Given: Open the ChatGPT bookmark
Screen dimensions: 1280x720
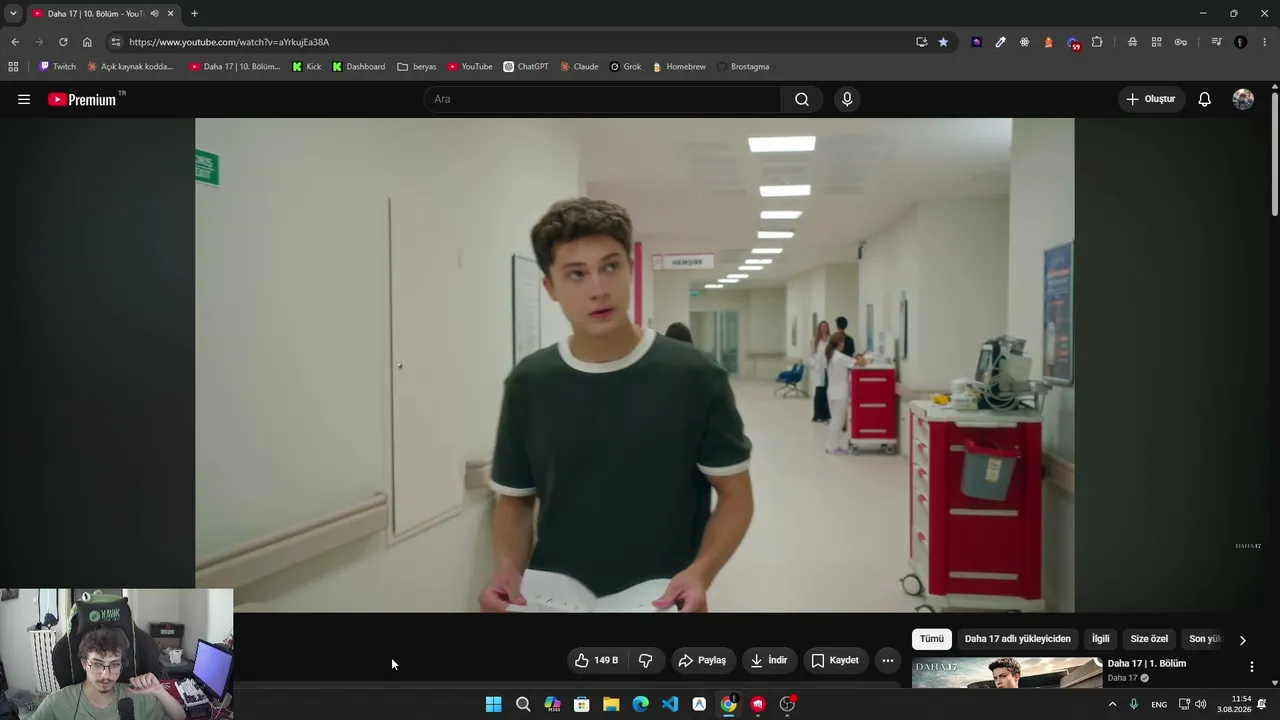Looking at the screenshot, I should pos(526,67).
